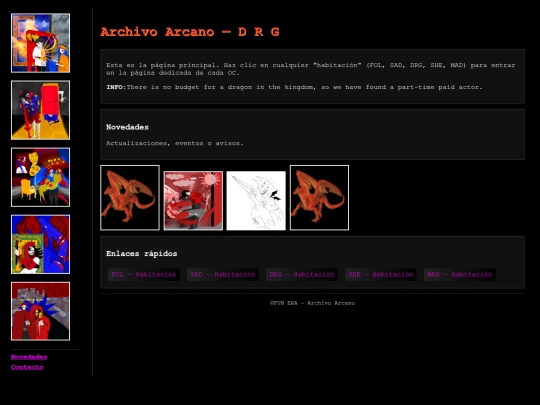Open the sidebar artwork with the blue dragon
This screenshot has height=405, width=540.
[40, 245]
